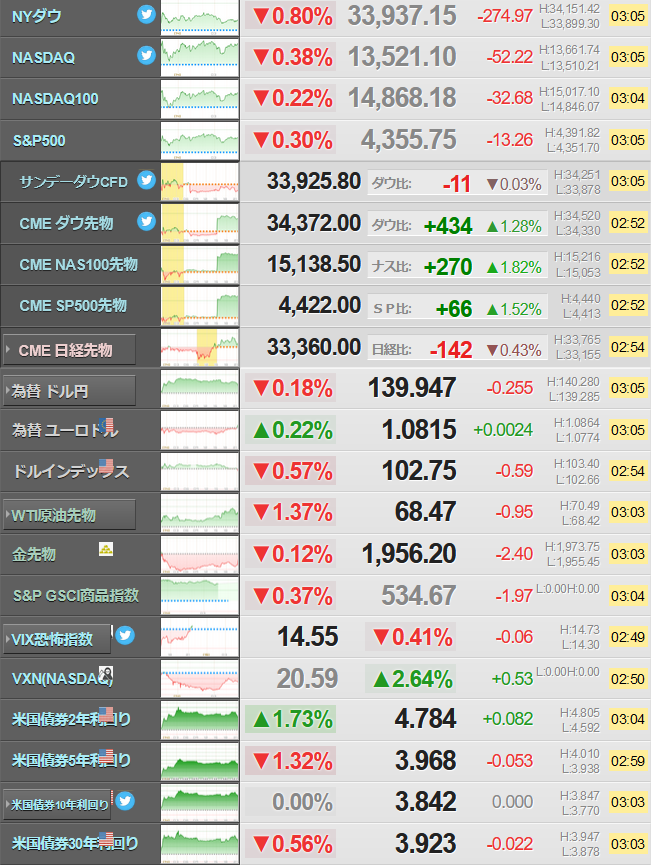Click the flag icon on 為替 ユーロドル
This screenshot has width=652, height=865.
[x=106, y=425]
